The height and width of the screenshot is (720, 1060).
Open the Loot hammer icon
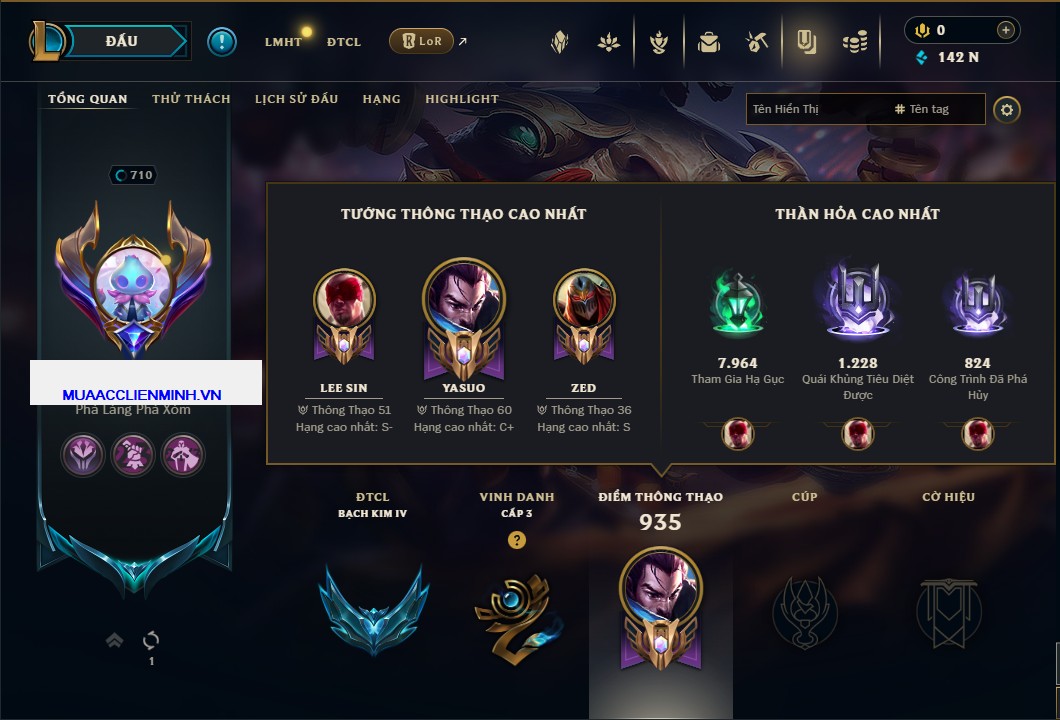tap(757, 43)
